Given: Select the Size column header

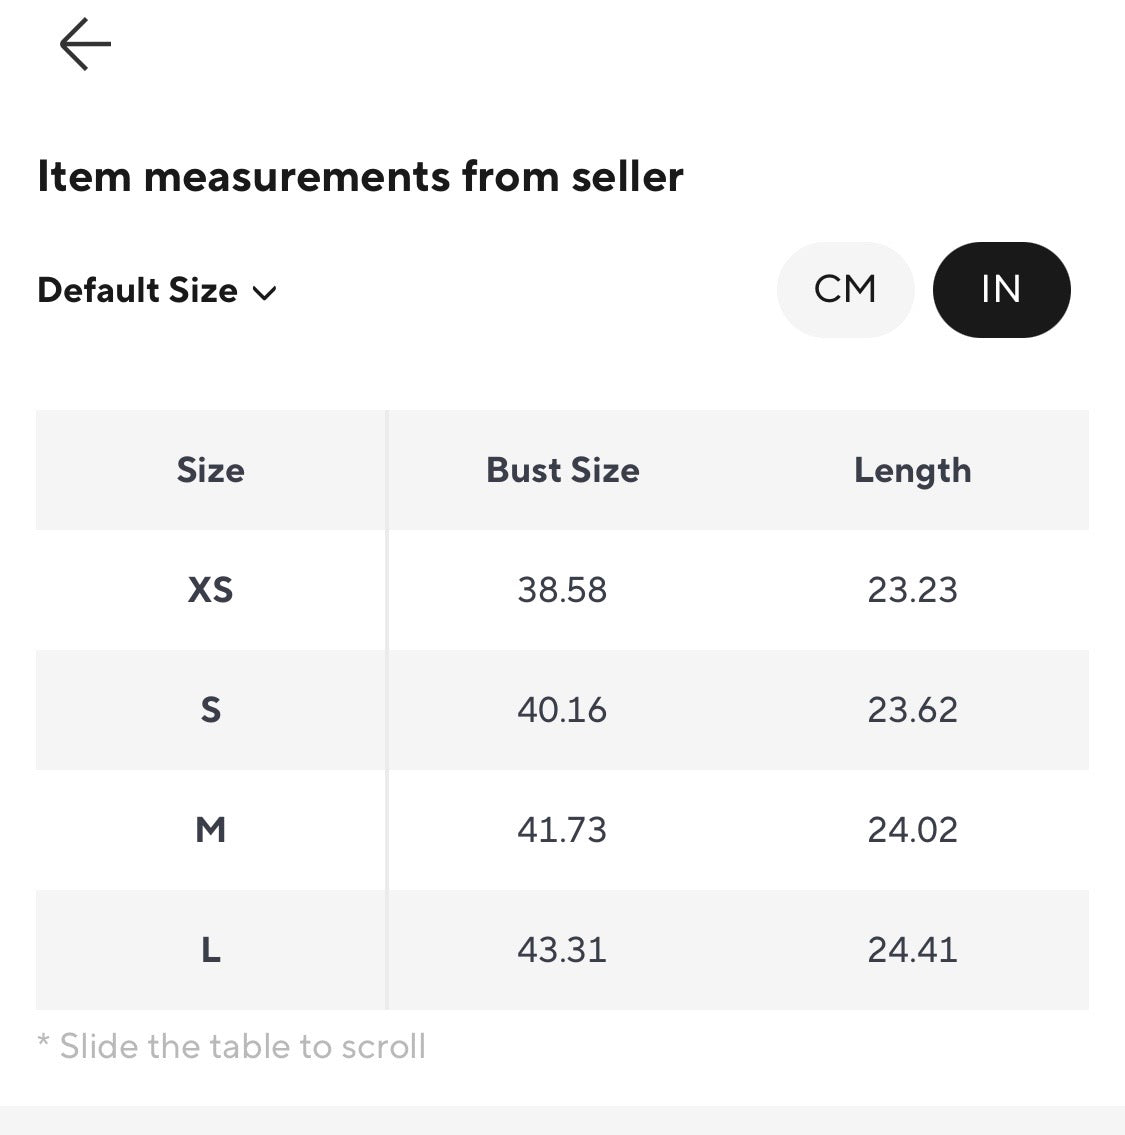Looking at the screenshot, I should (211, 471).
